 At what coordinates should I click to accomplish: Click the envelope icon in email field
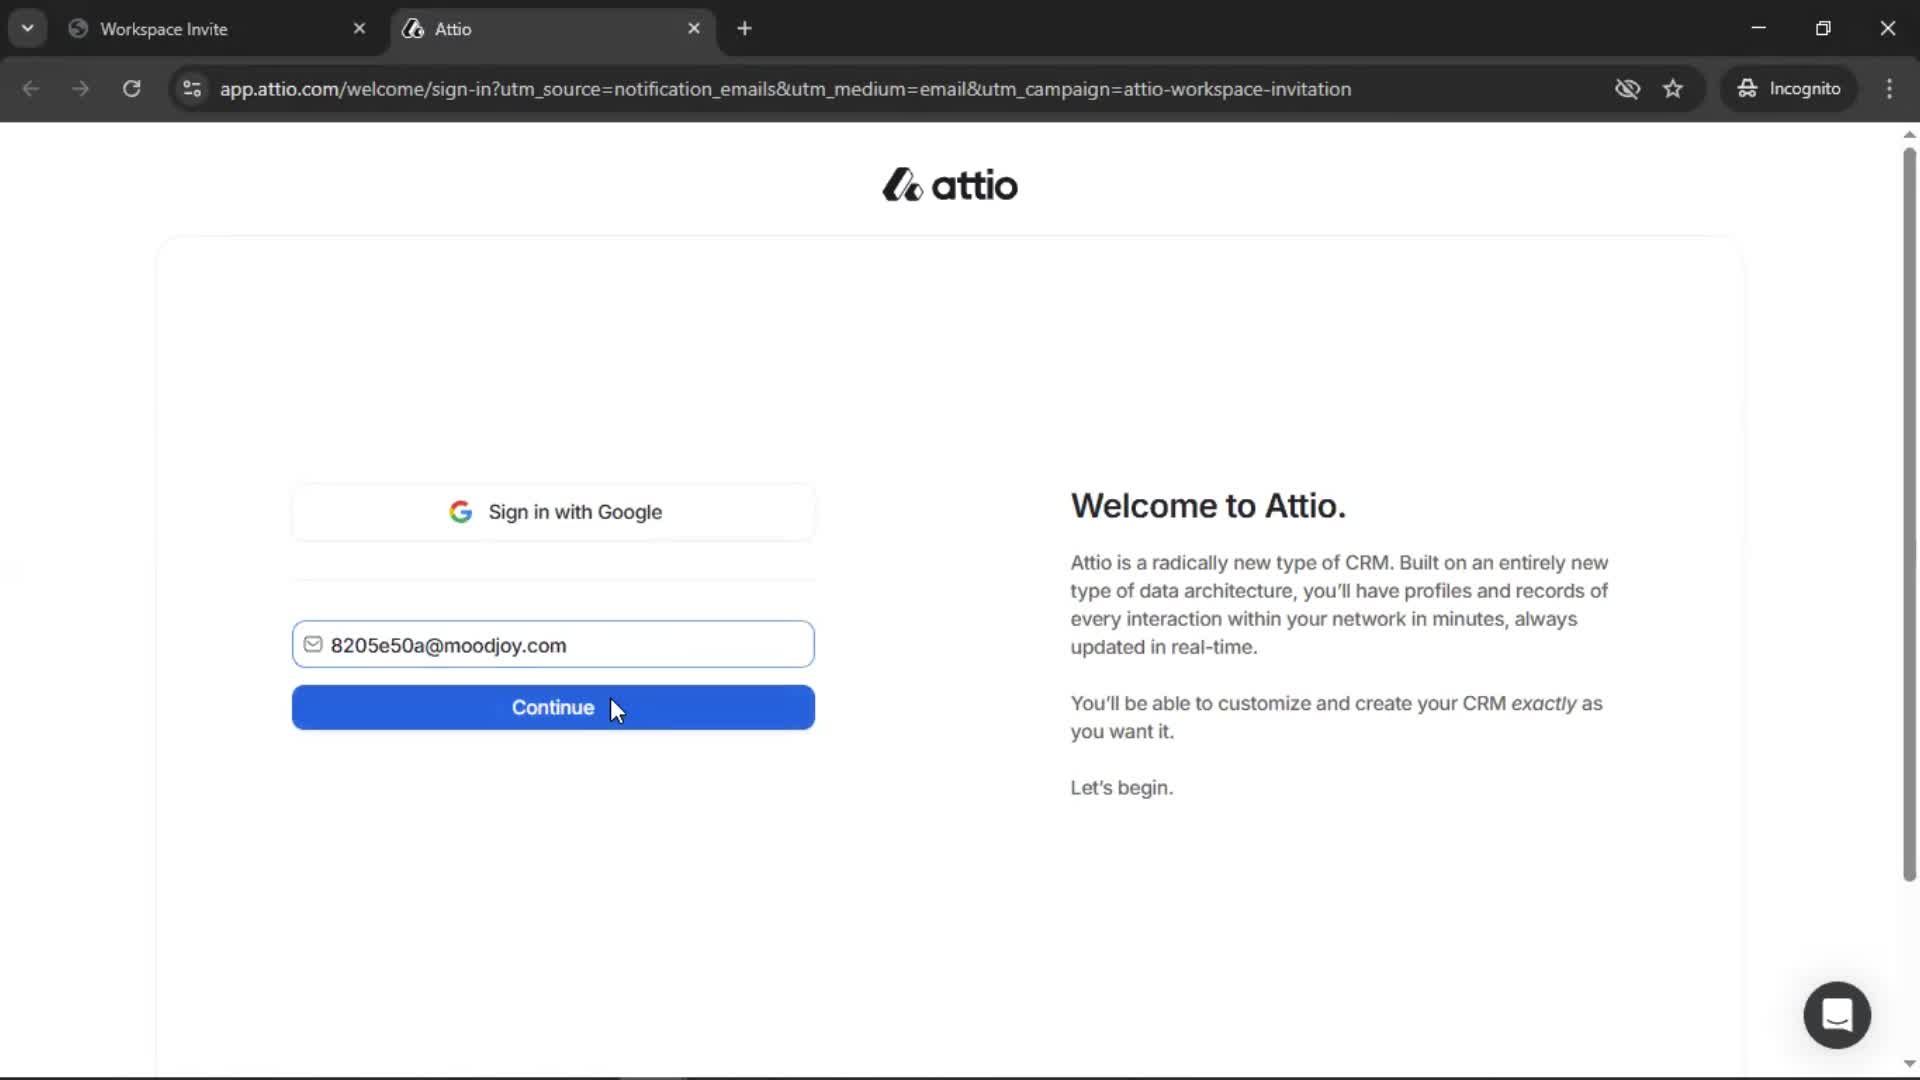coord(313,645)
